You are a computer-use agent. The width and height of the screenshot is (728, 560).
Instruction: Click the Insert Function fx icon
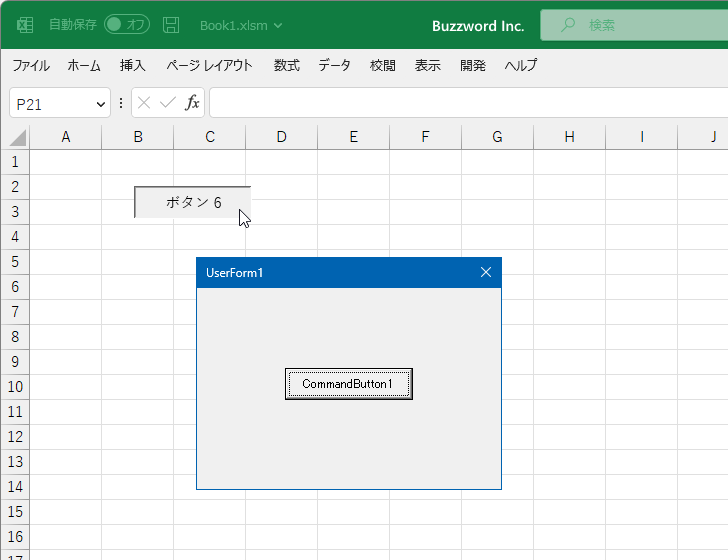192,103
